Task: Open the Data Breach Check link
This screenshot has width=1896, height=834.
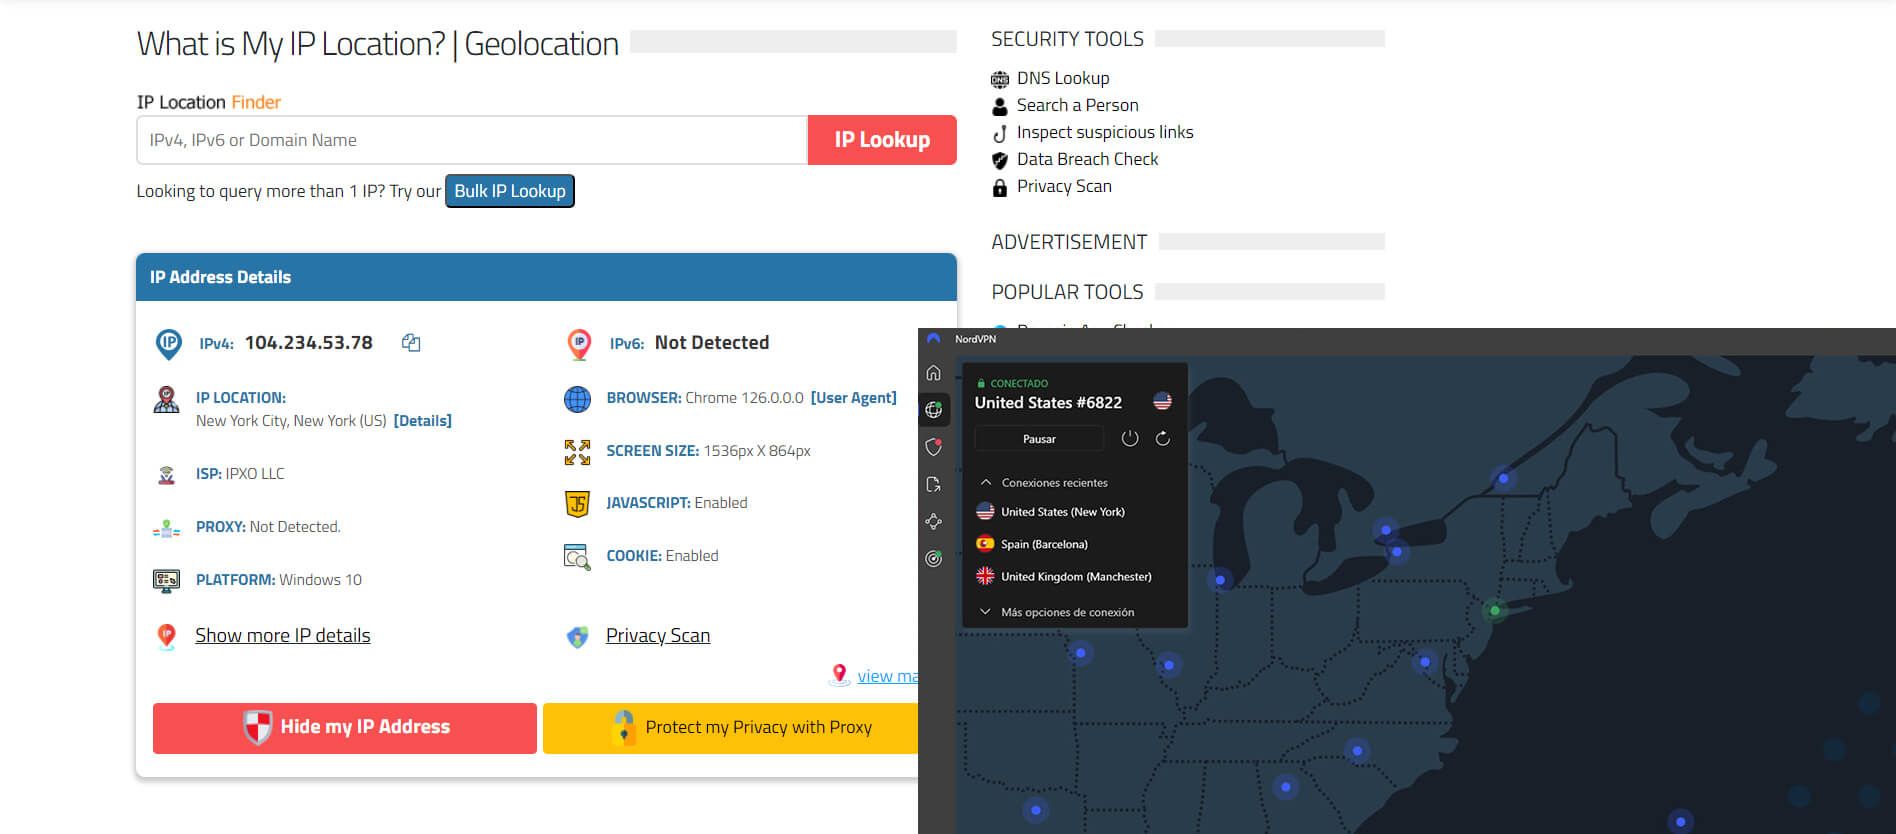Action: [1087, 159]
